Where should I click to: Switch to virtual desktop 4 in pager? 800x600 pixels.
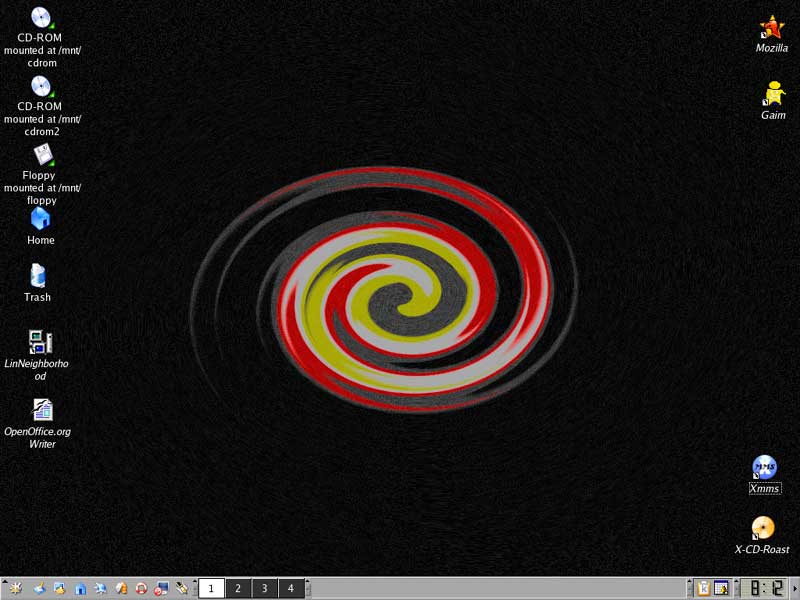[x=291, y=589]
